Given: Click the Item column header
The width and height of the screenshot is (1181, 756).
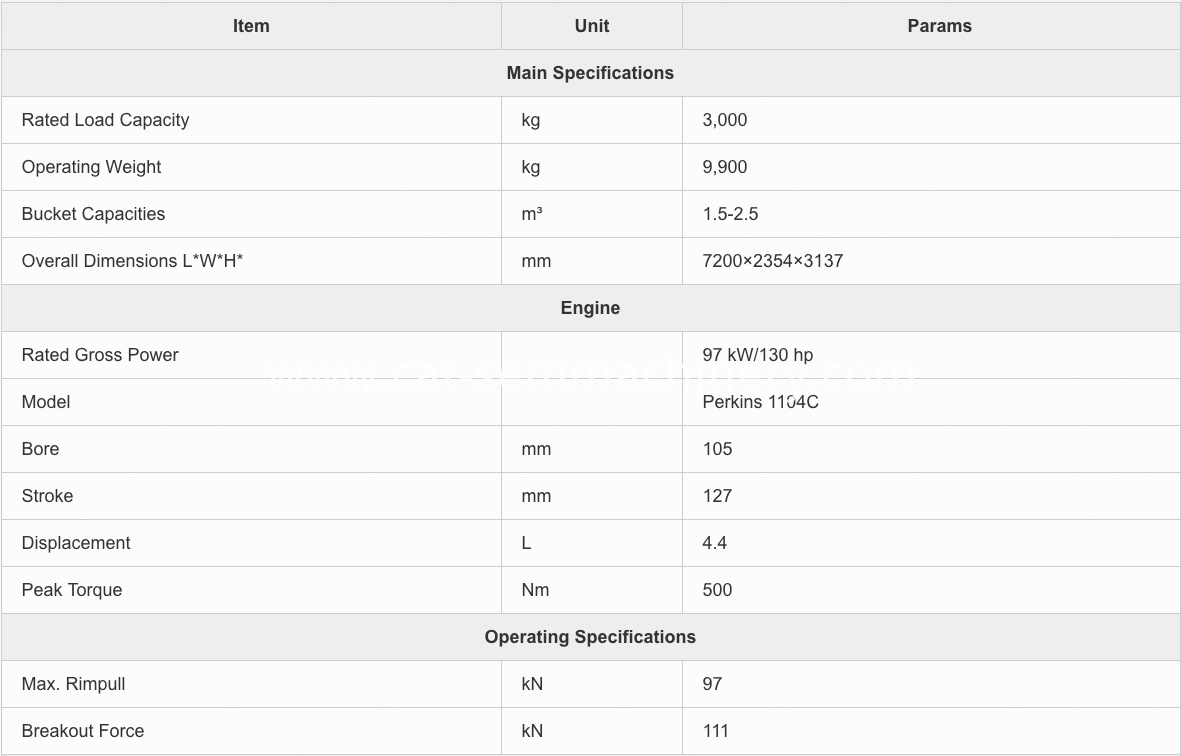Looking at the screenshot, I should 251,26.
